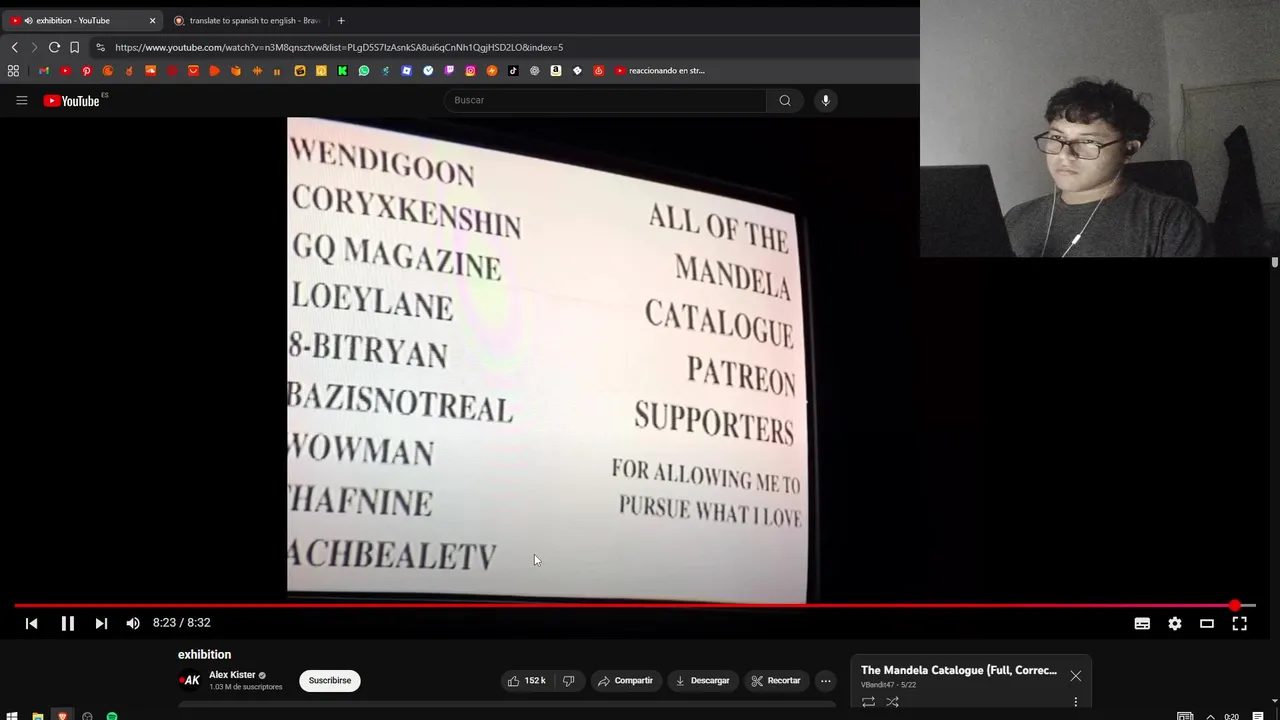Open a new browser tab
1280x720 pixels.
point(341,20)
